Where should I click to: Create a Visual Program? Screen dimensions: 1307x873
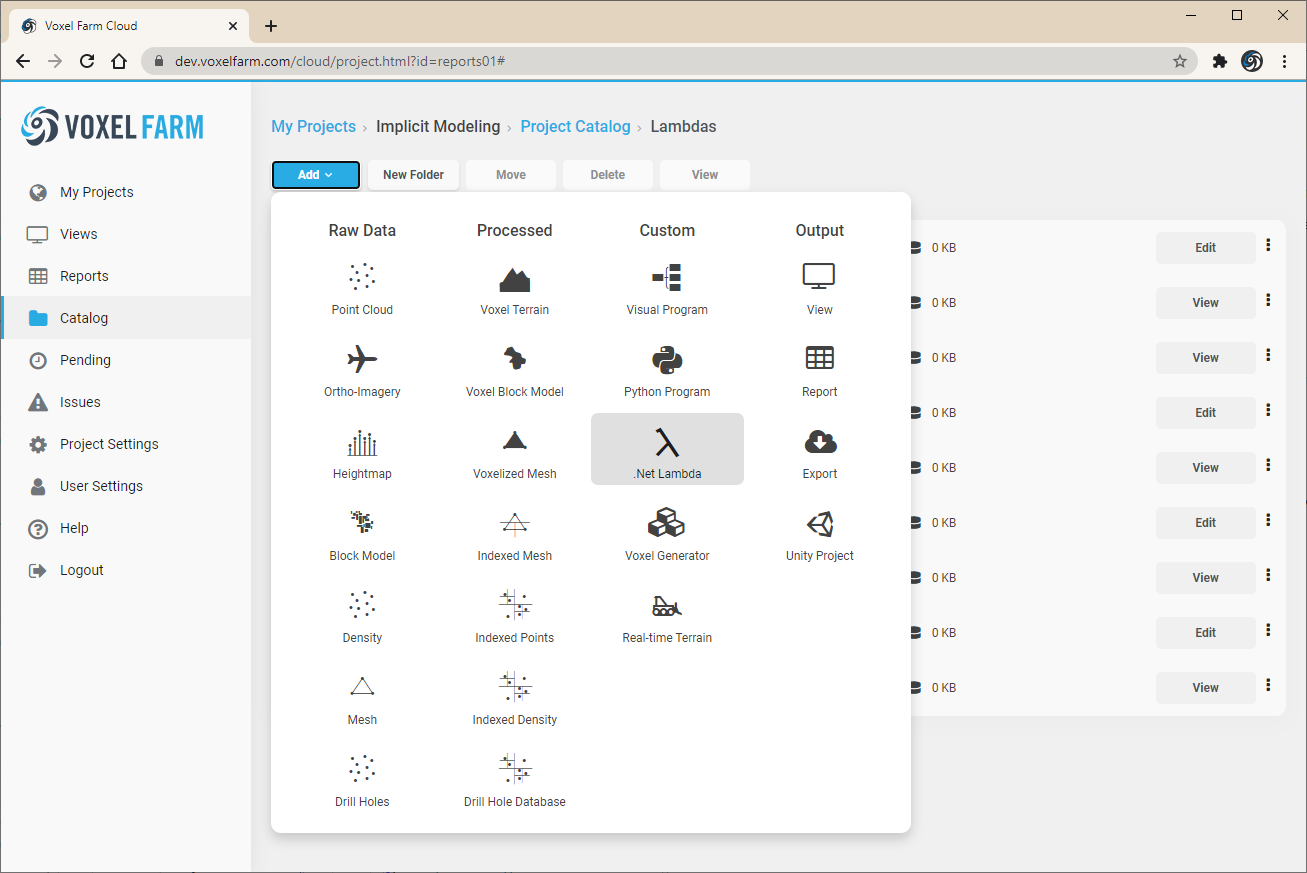(667, 290)
